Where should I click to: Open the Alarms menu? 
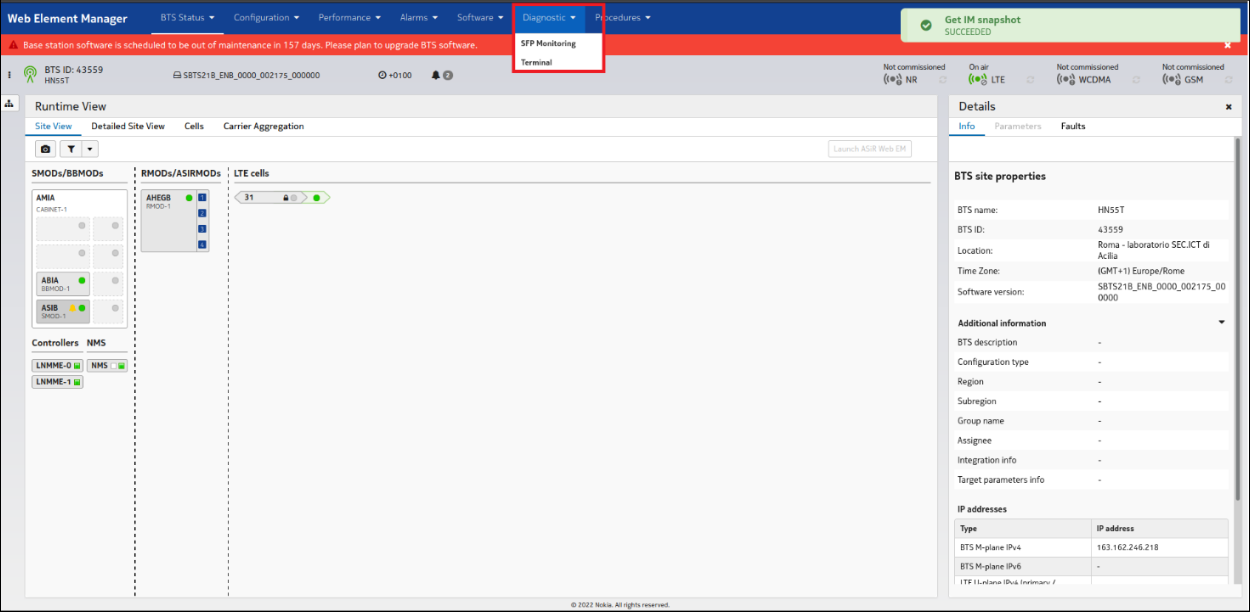click(x=418, y=17)
